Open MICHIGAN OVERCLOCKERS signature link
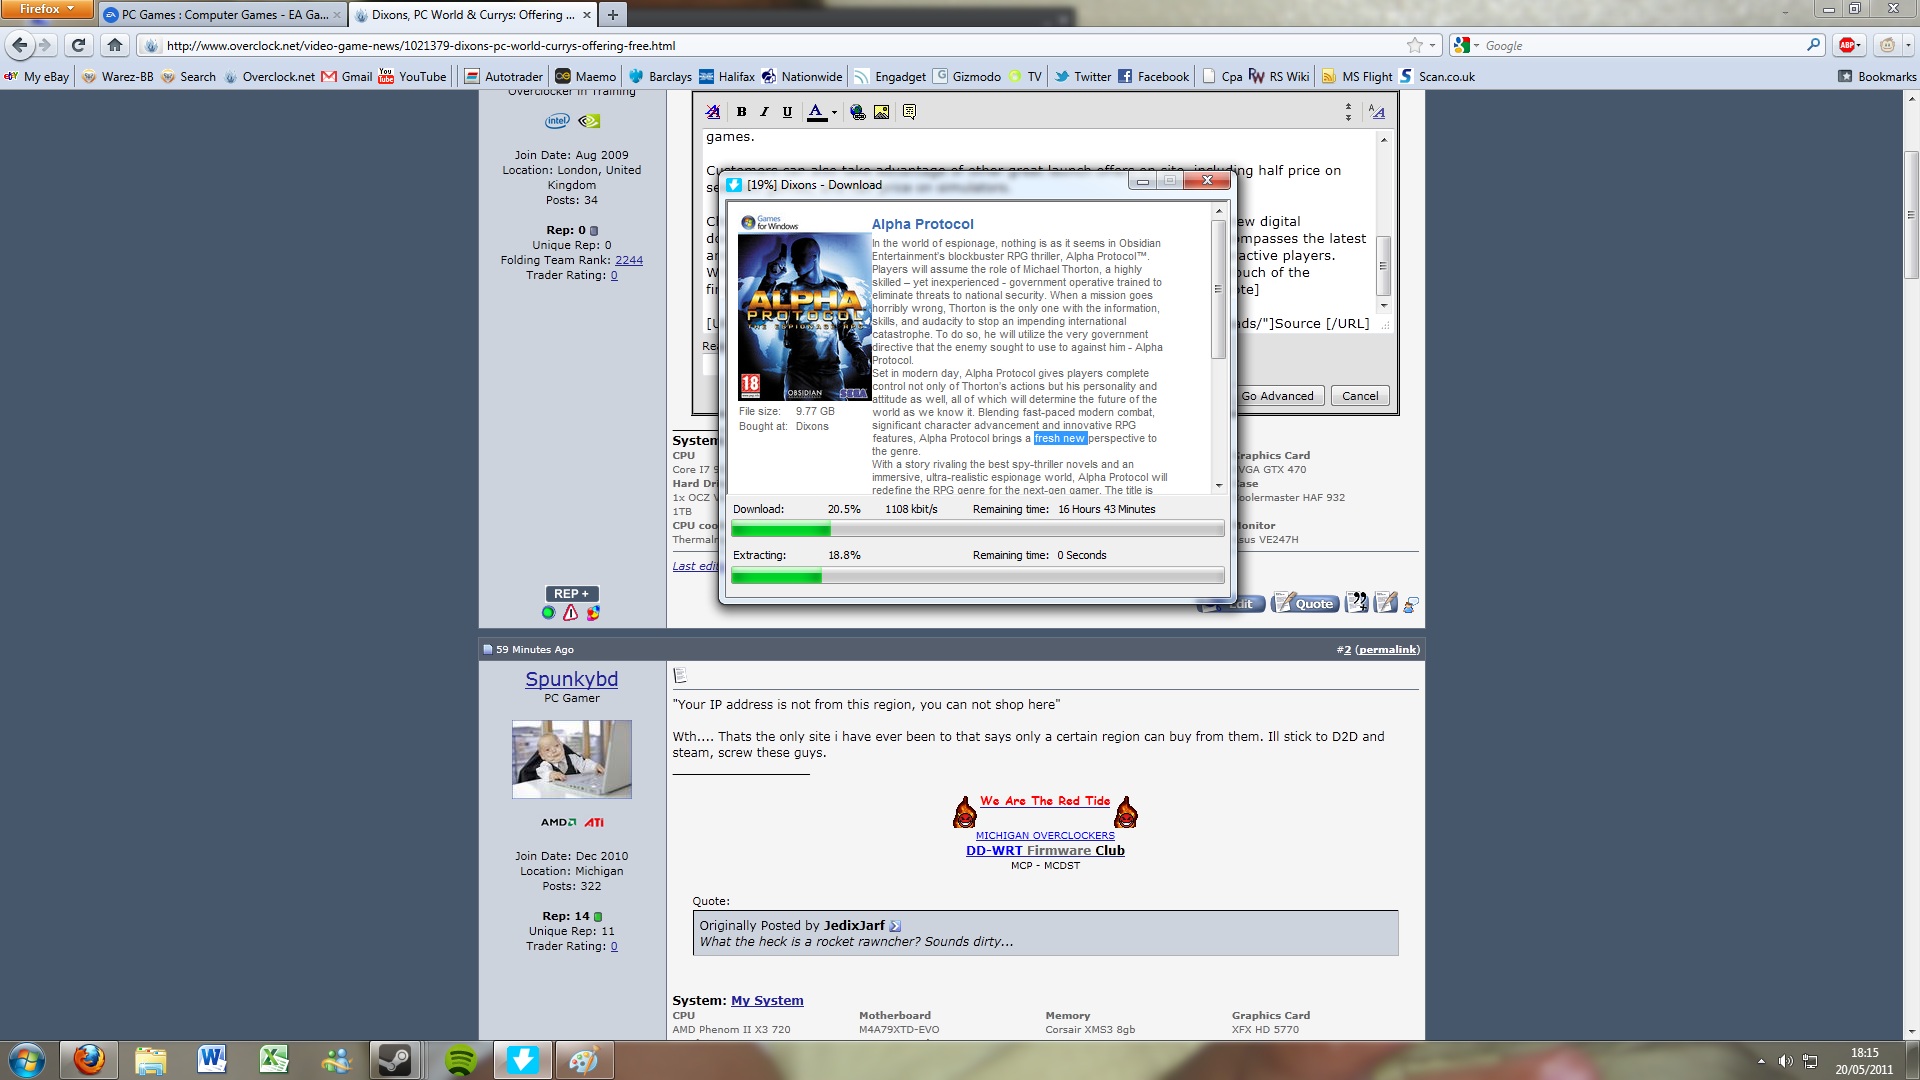The width and height of the screenshot is (1920, 1080). pyautogui.click(x=1045, y=836)
